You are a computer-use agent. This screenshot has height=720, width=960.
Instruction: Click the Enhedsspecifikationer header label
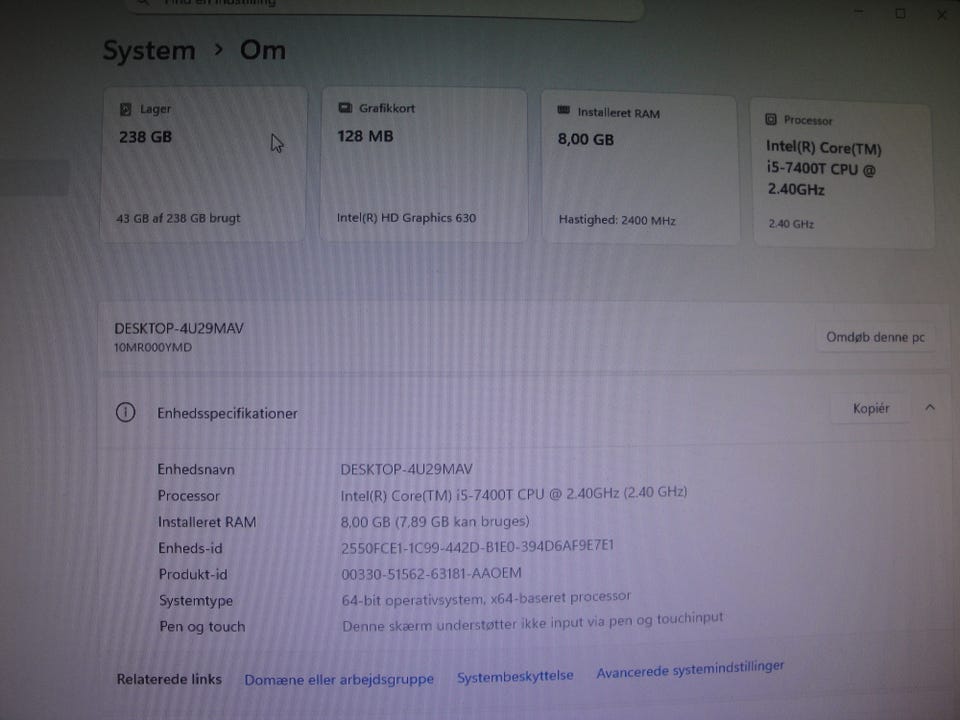227,413
